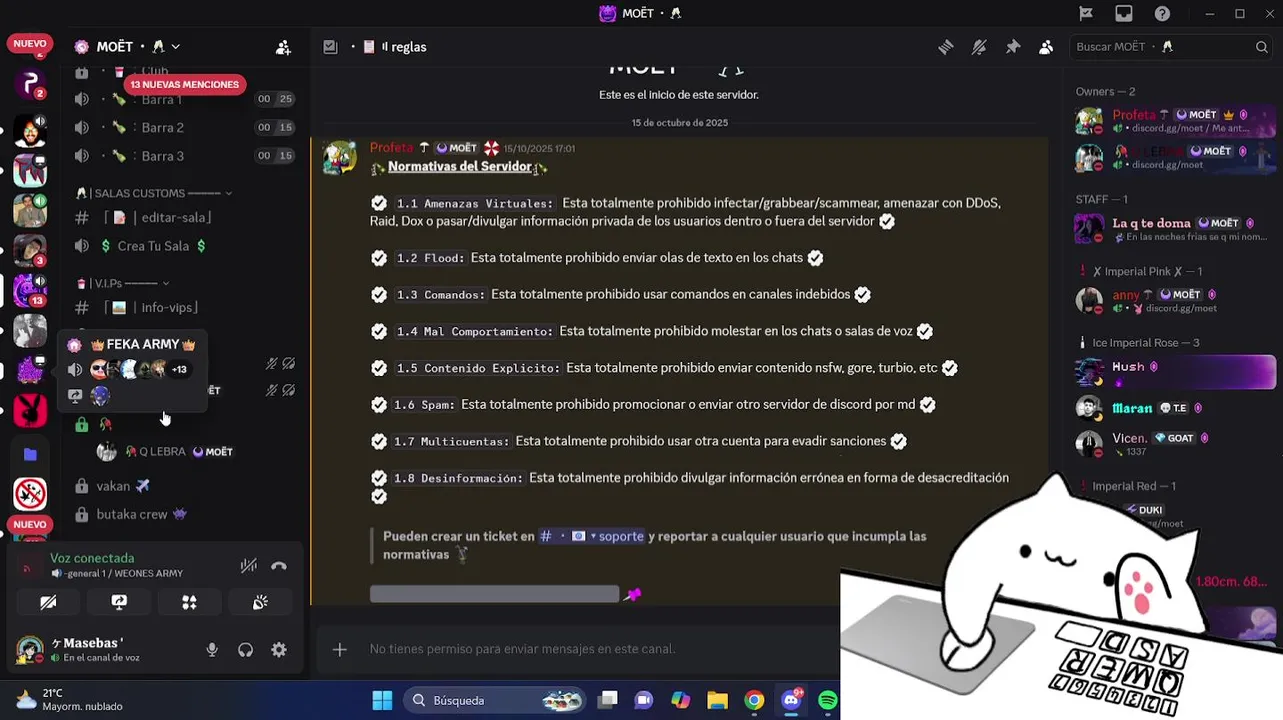Open the red prohibited-sign server icon
The image size is (1283, 720).
click(x=30, y=493)
